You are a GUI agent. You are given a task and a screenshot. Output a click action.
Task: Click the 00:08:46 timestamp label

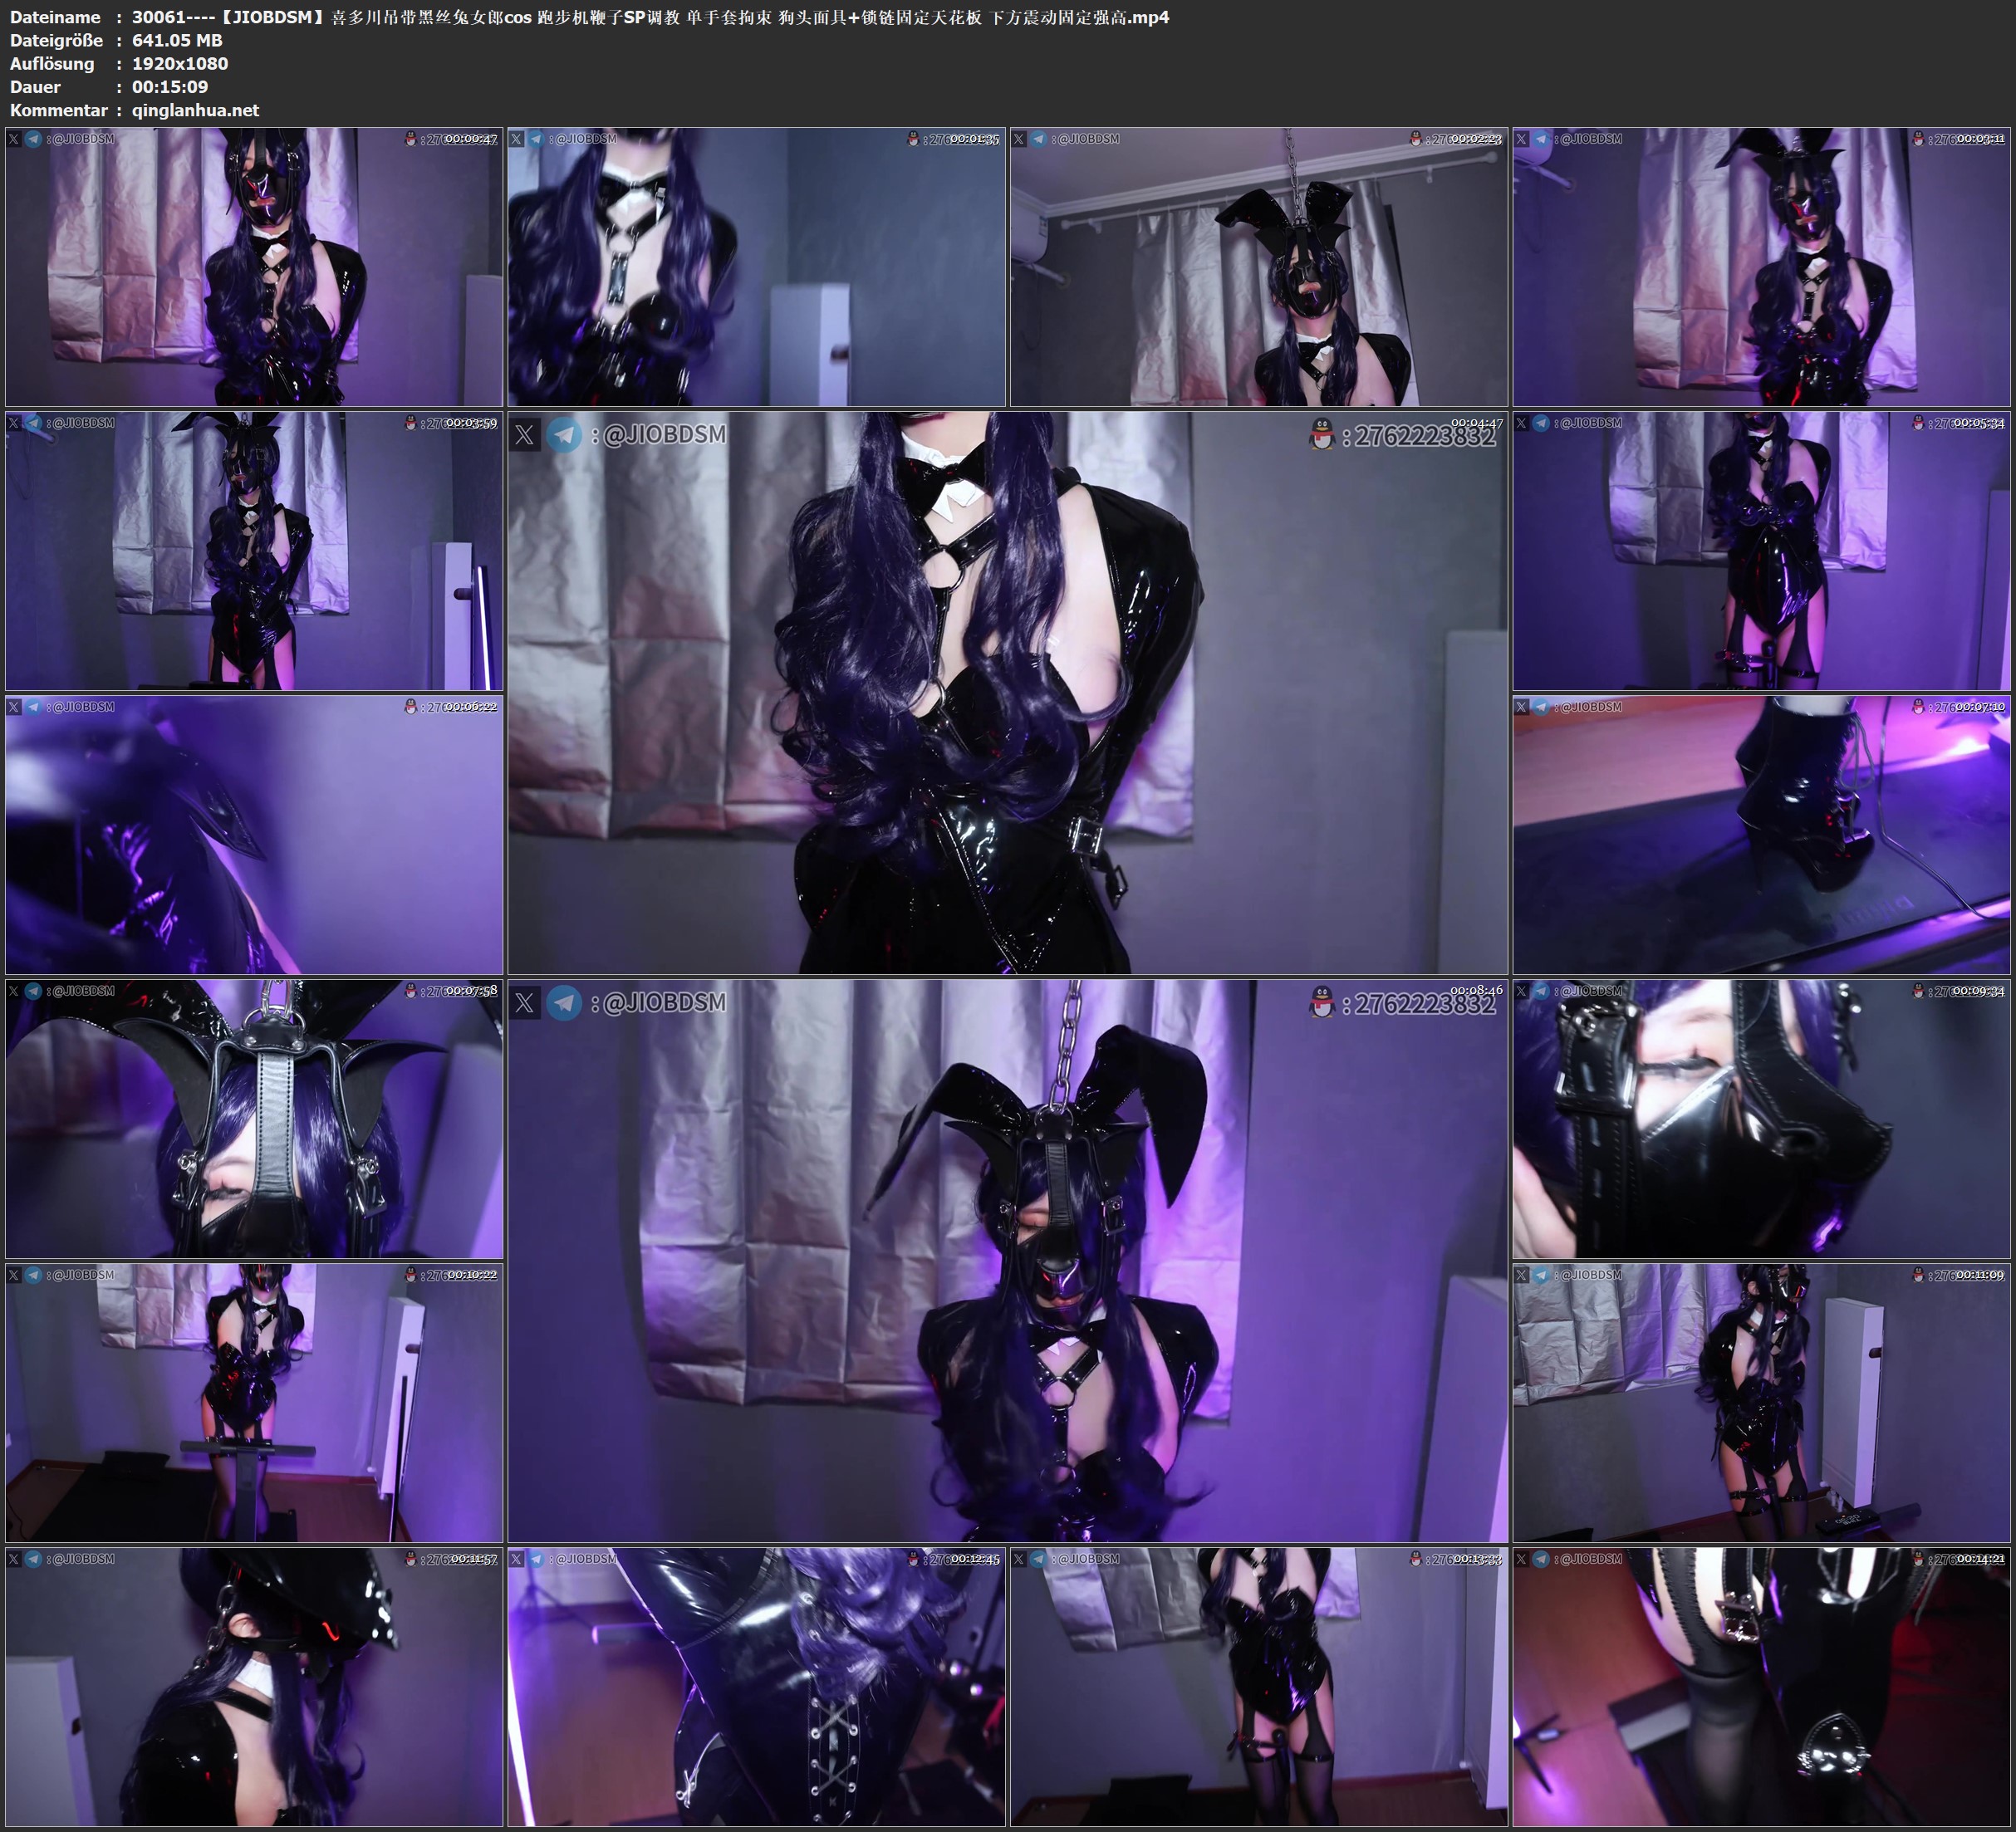1476,990
